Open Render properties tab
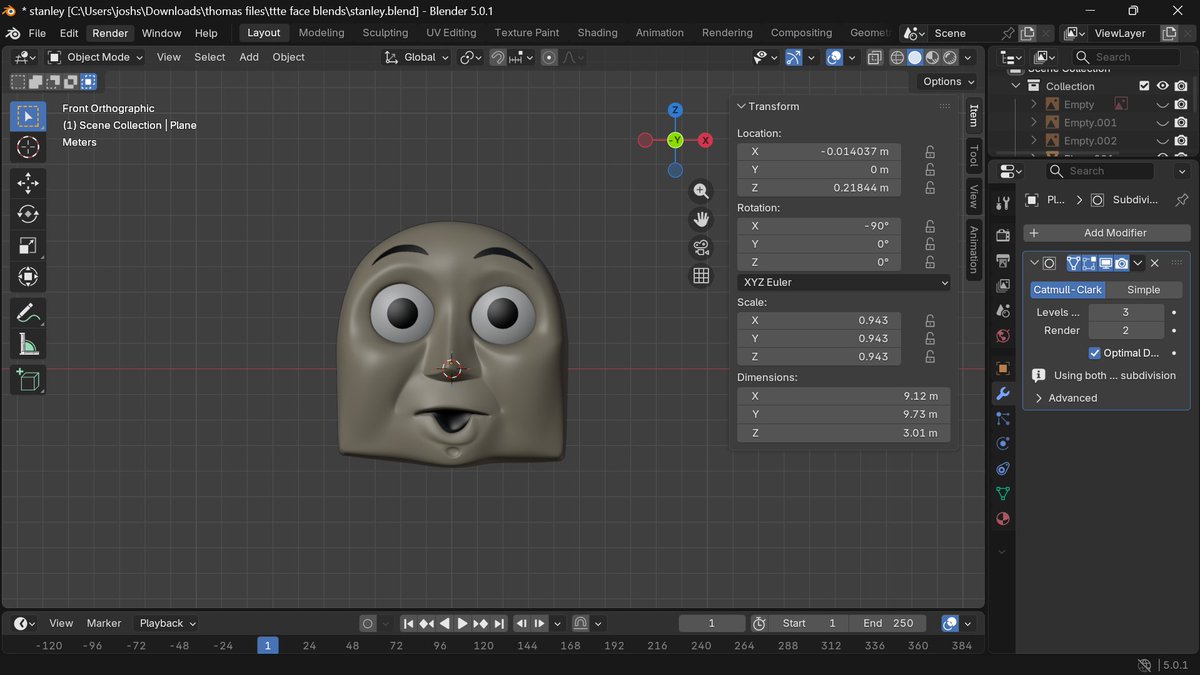1200x675 pixels. click(x=1003, y=235)
